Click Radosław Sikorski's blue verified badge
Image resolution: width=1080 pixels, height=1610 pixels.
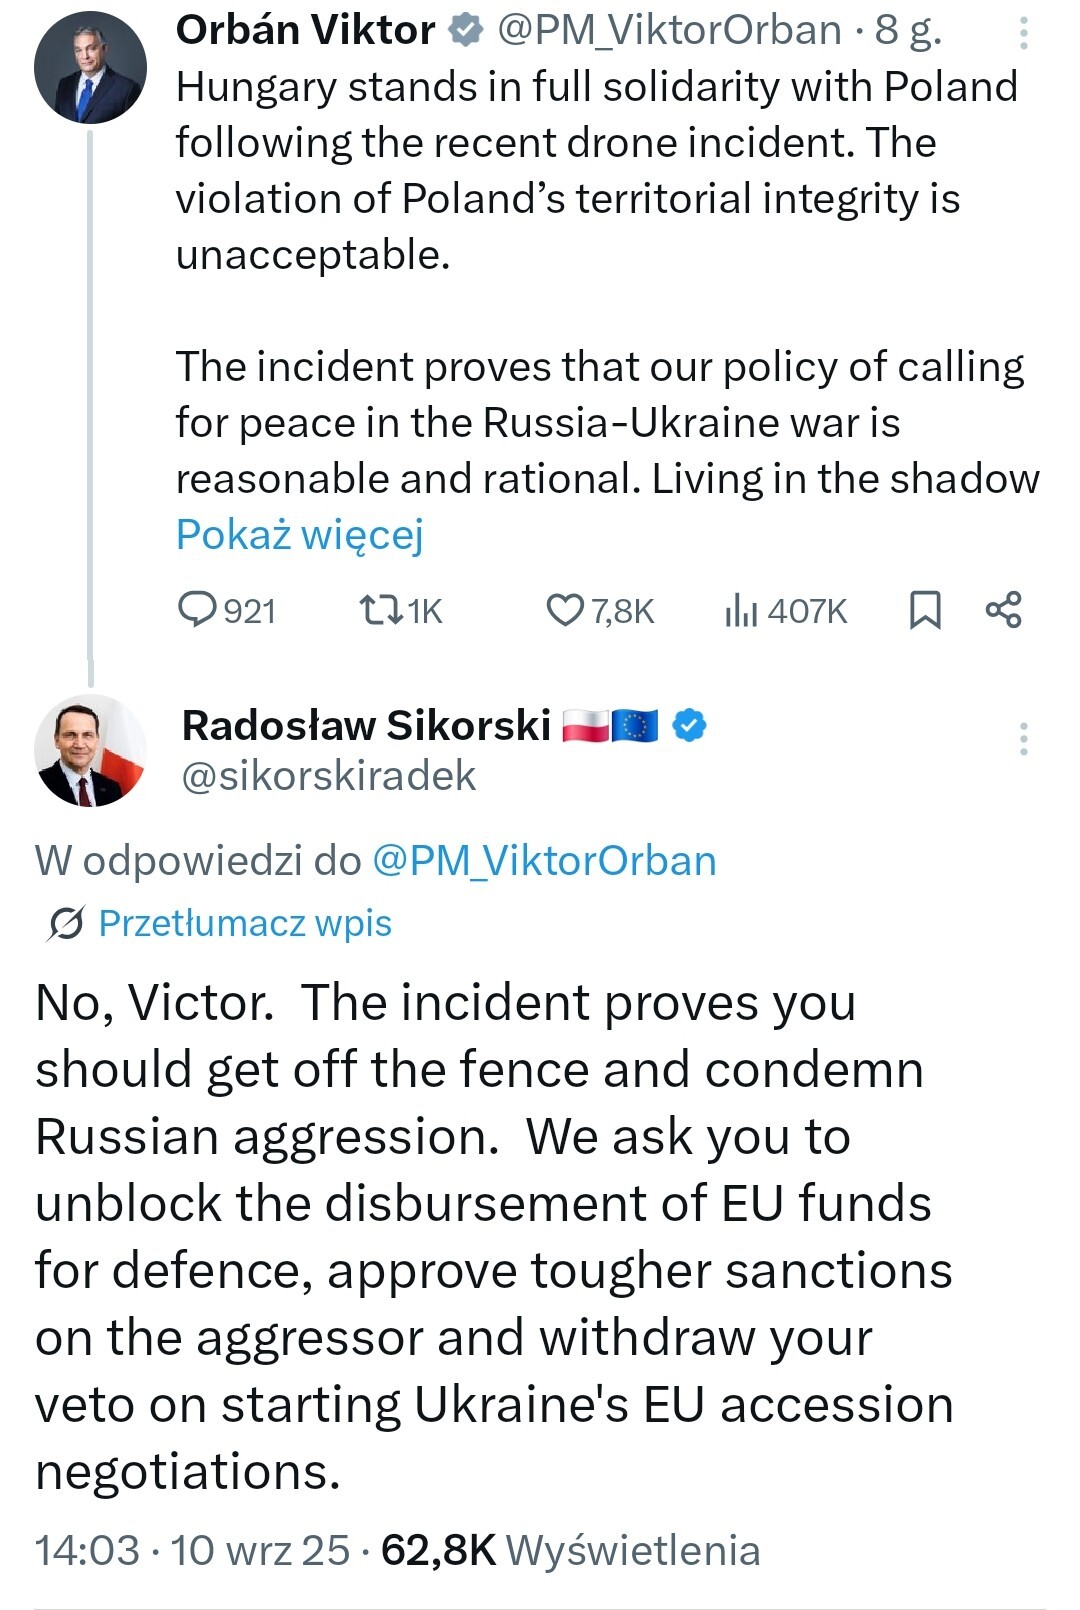tap(689, 726)
